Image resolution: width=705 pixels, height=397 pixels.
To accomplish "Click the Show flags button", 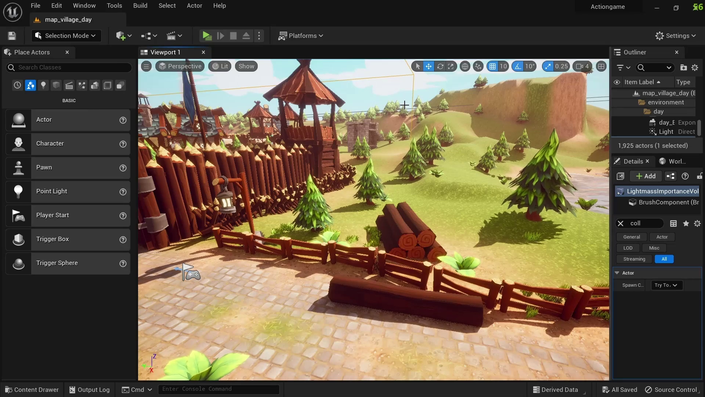I will coord(246,66).
